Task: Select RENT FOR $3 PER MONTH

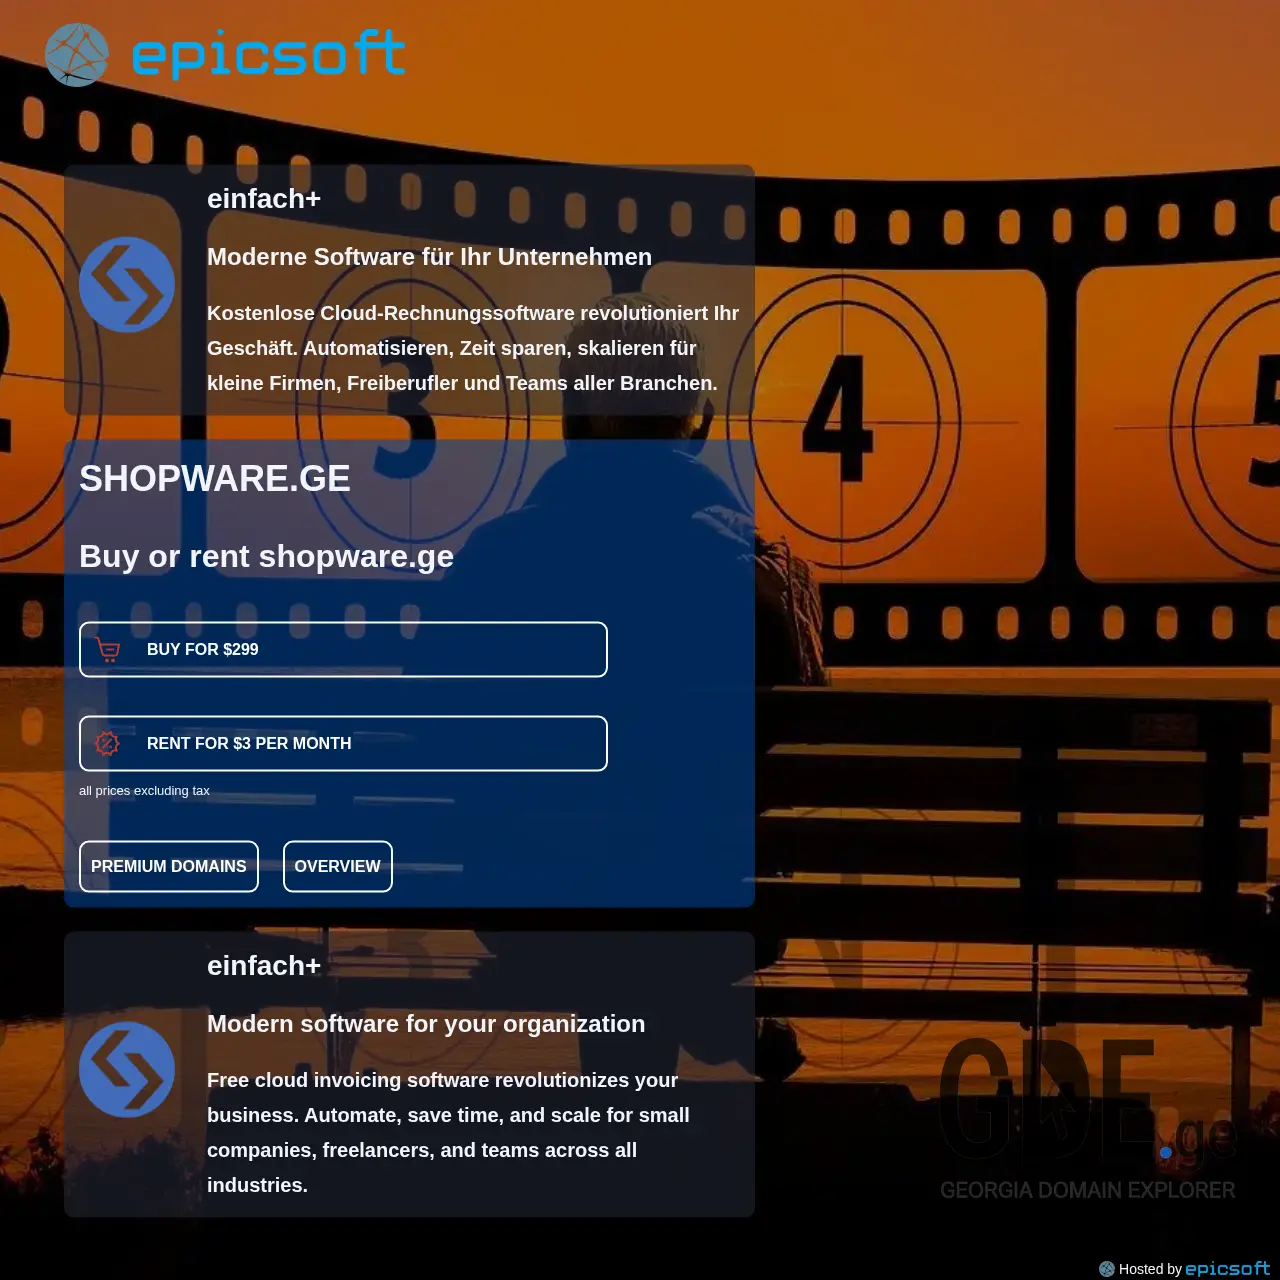Action: point(343,743)
